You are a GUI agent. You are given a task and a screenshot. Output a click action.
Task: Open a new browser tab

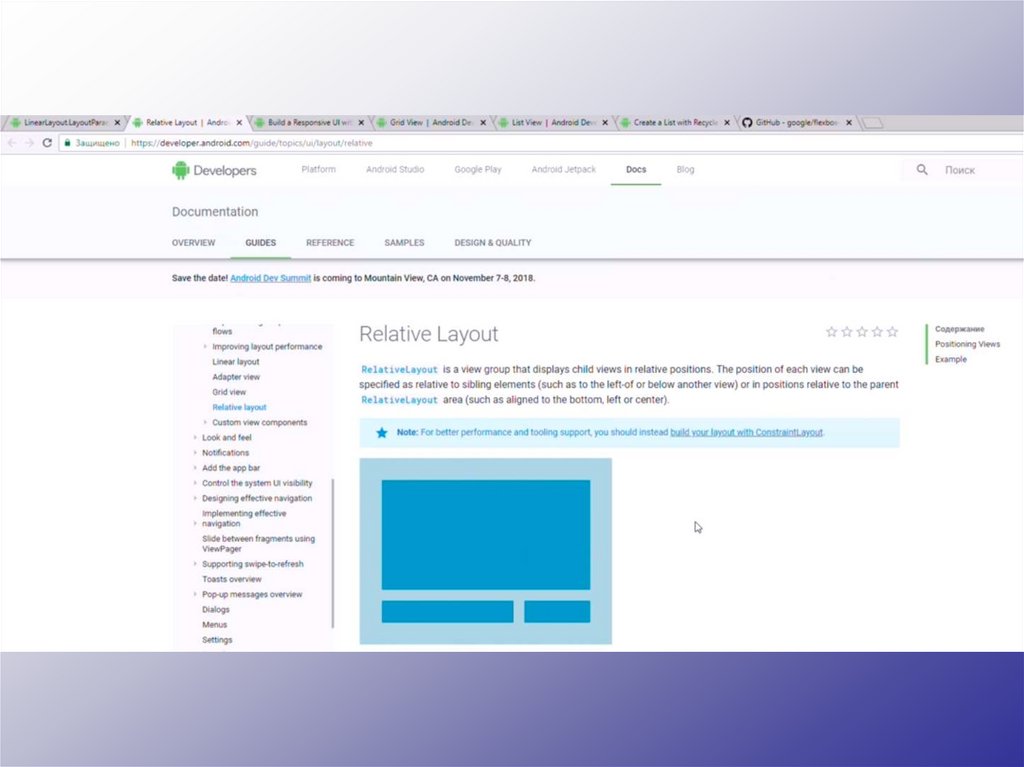872,123
